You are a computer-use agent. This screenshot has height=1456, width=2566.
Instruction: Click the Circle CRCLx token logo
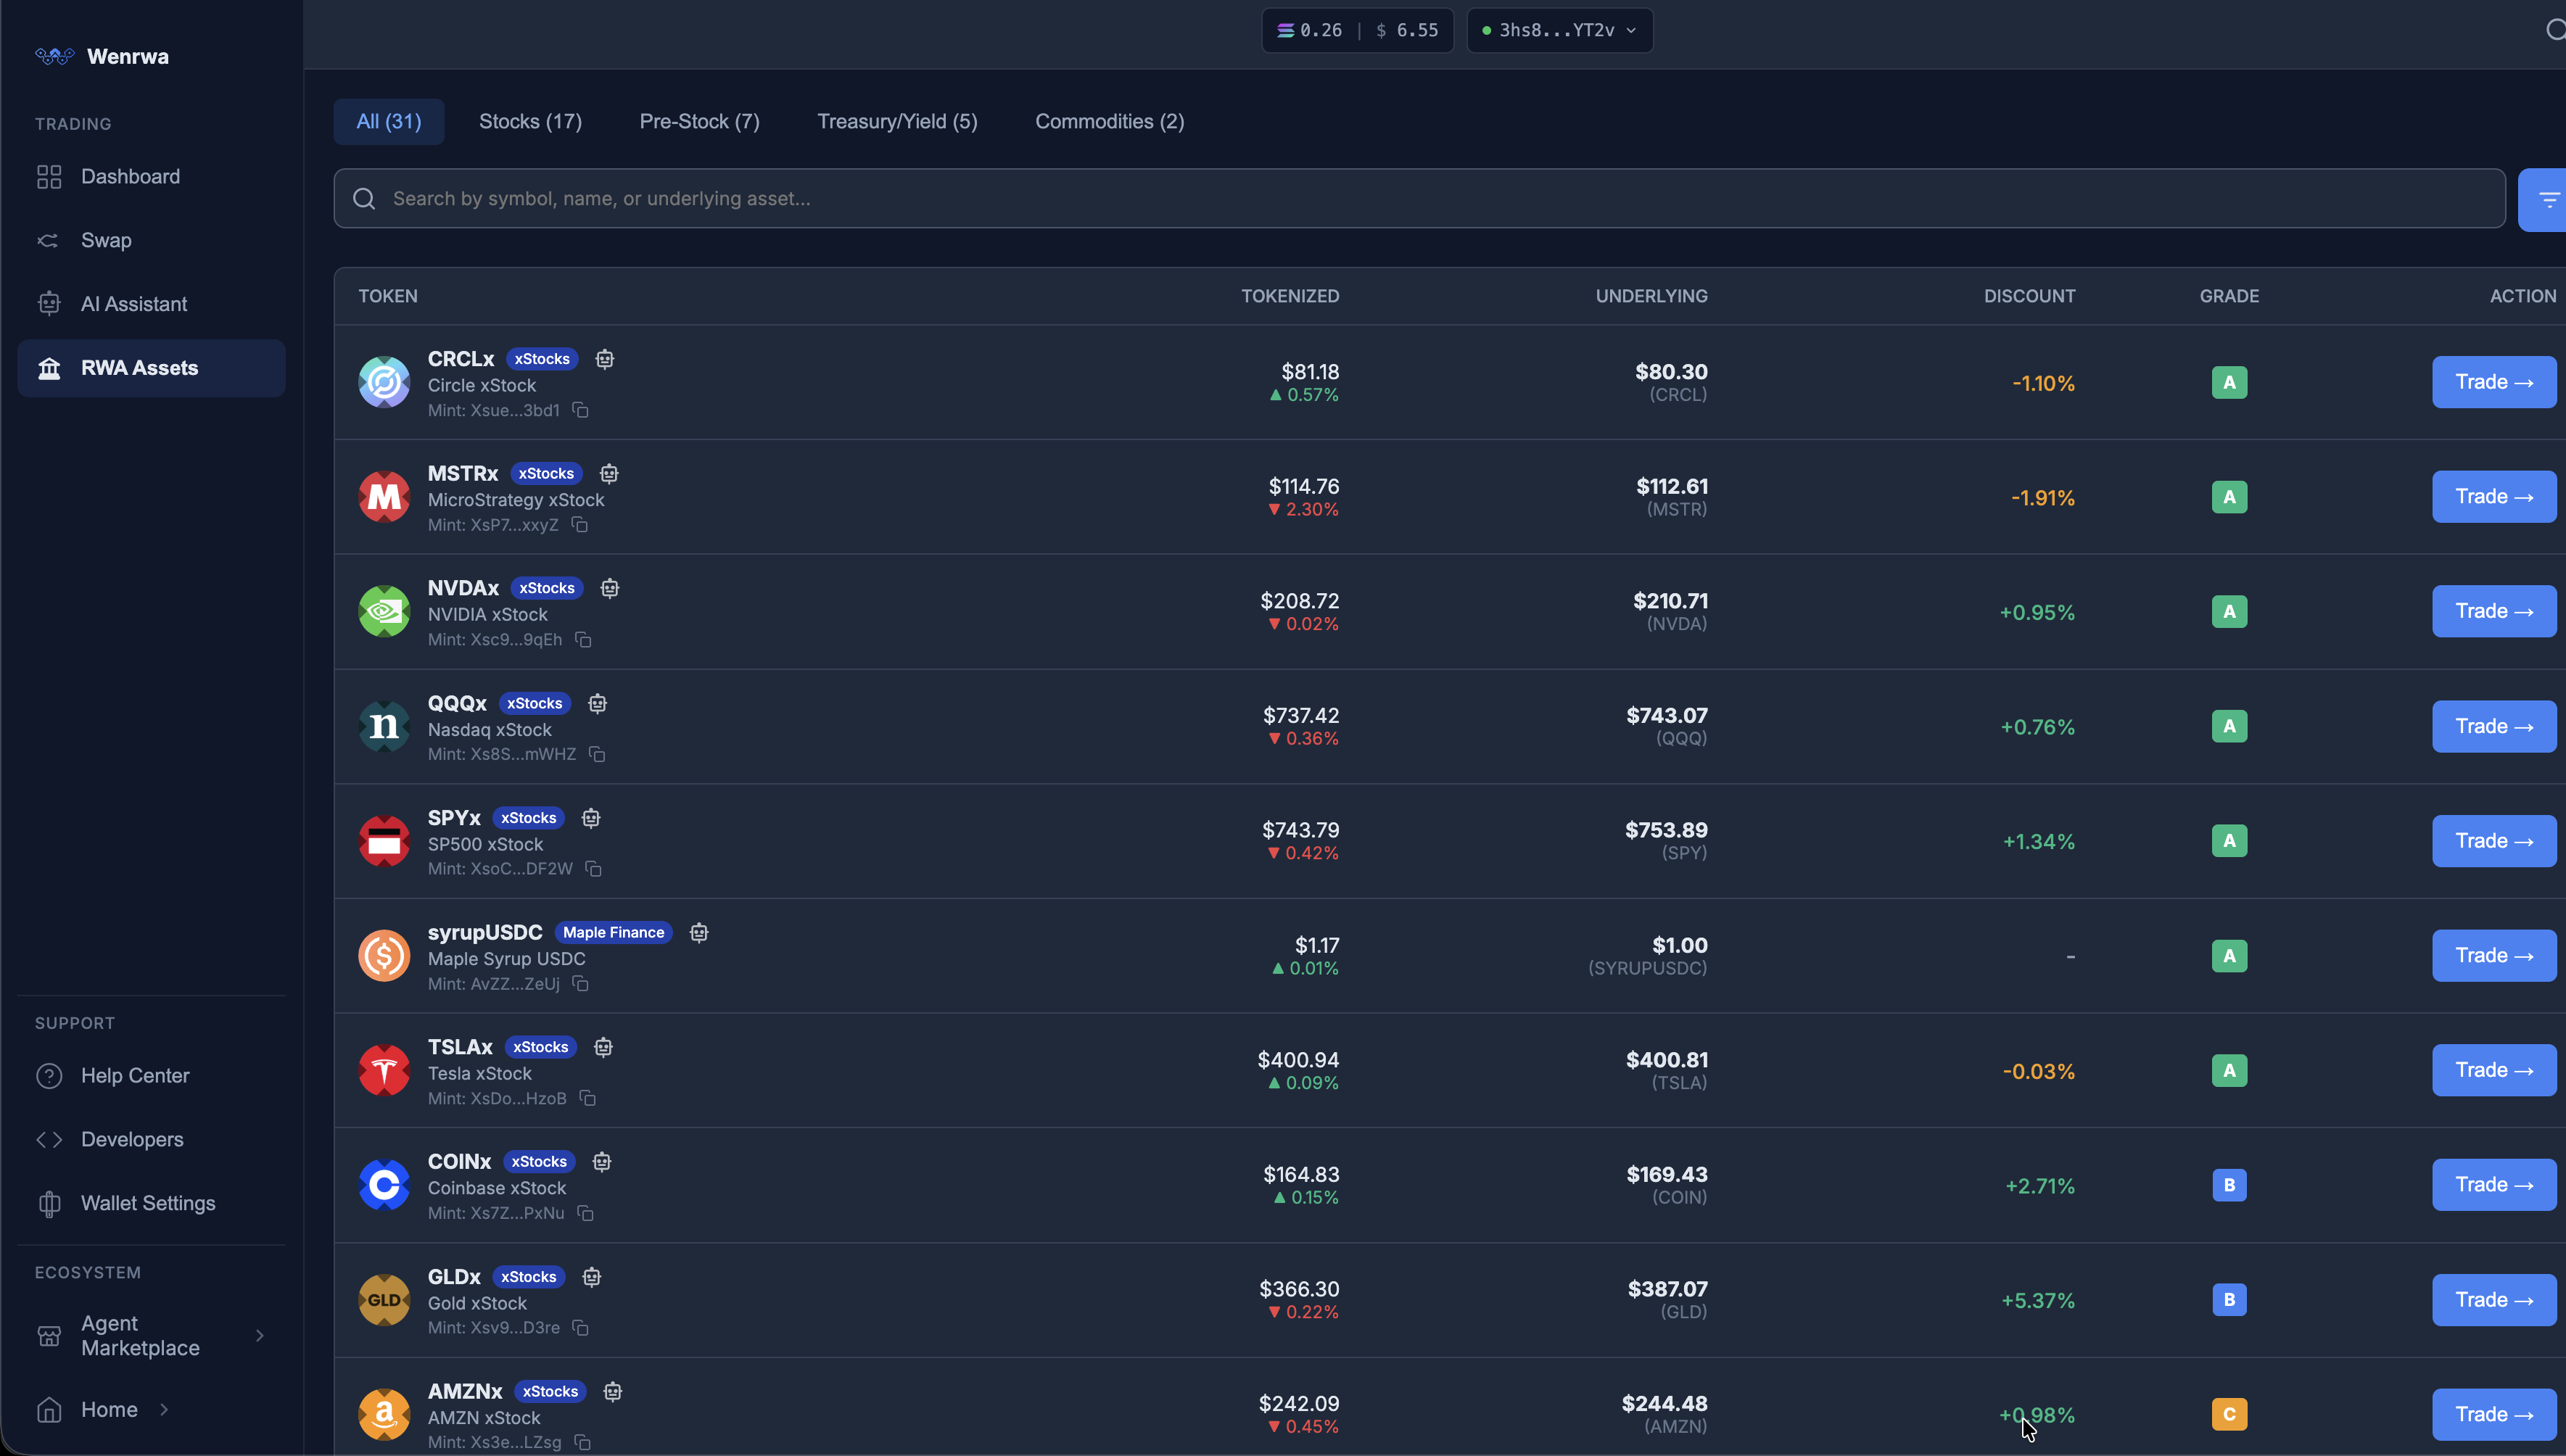pos(384,382)
